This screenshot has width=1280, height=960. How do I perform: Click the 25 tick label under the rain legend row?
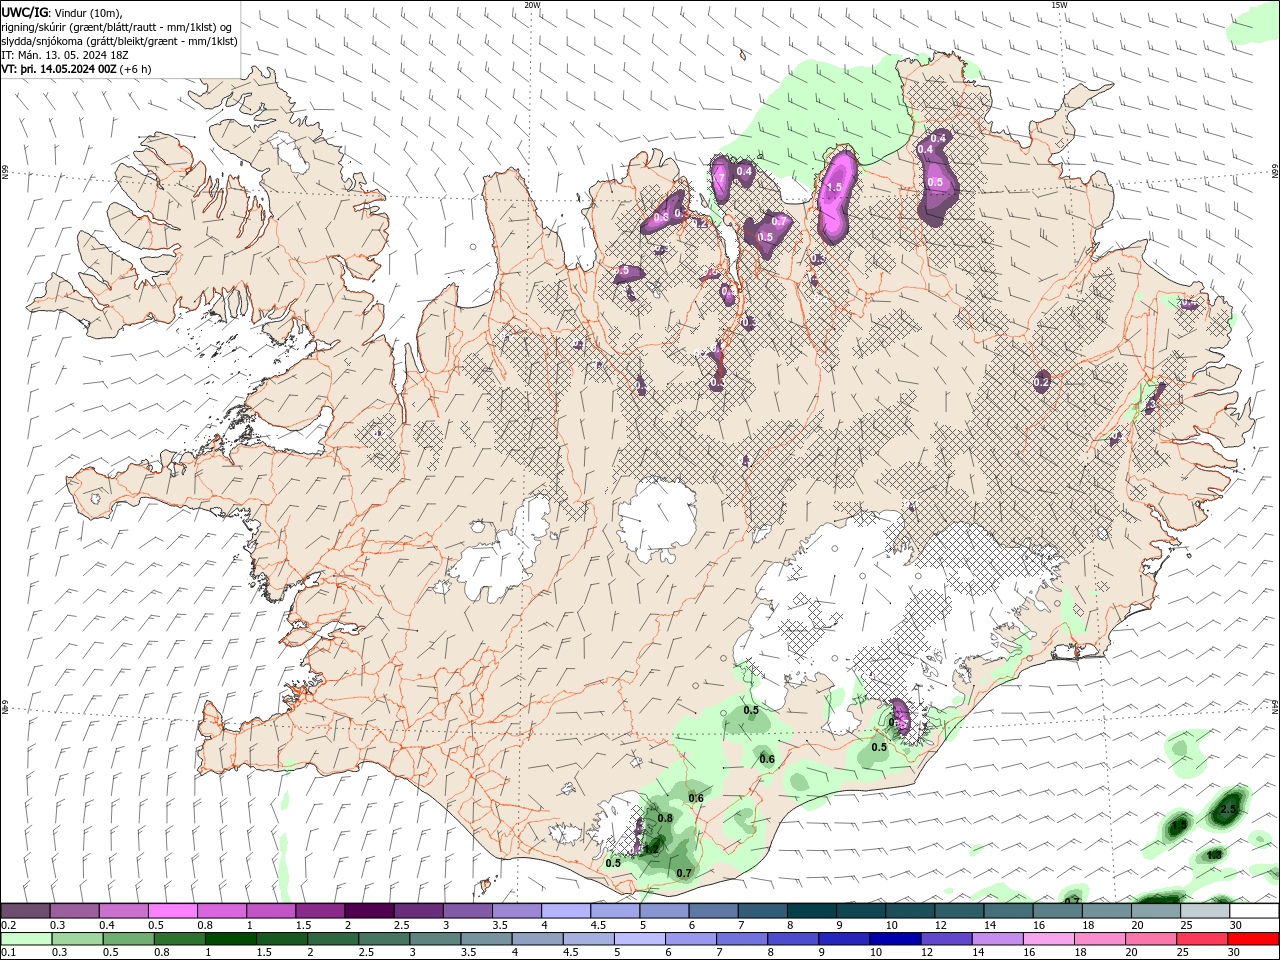click(1183, 953)
